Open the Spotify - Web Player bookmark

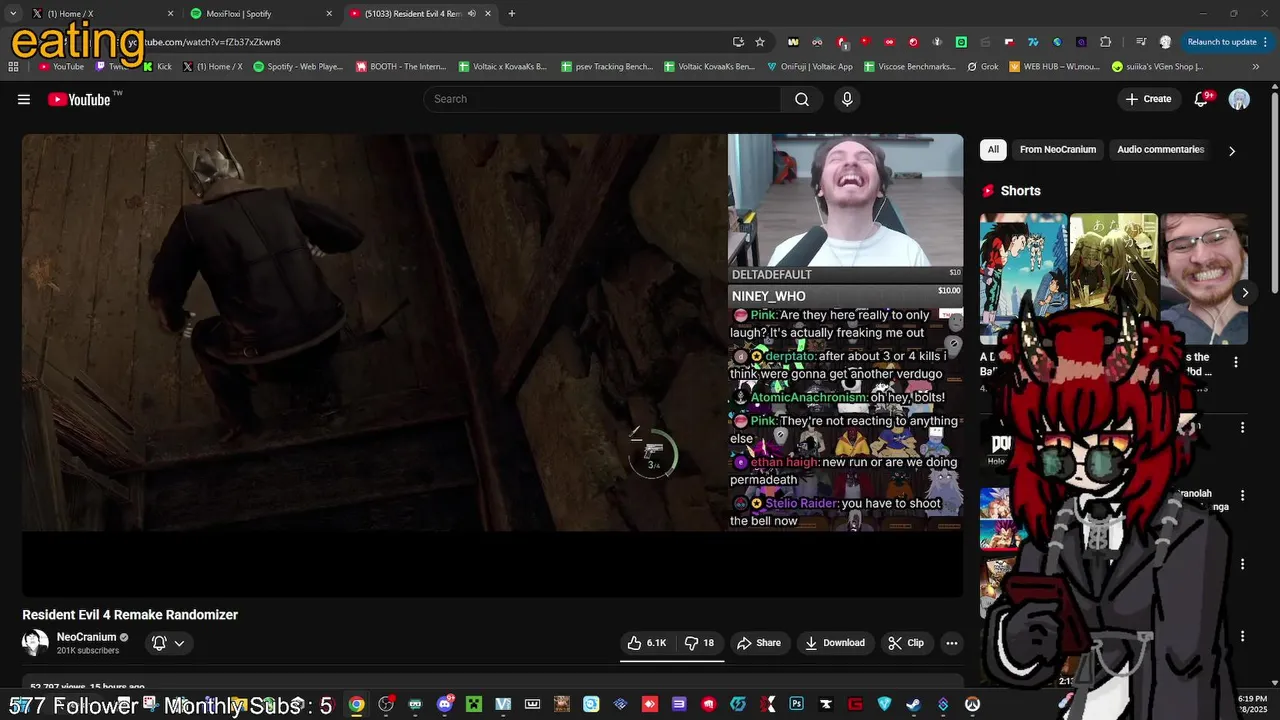point(297,67)
